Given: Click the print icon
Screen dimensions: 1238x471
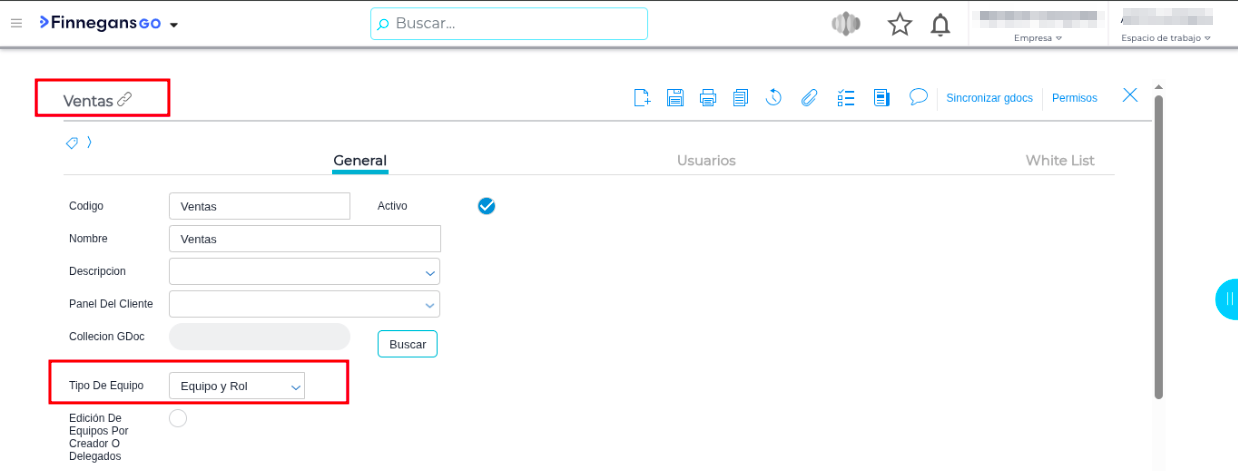Looking at the screenshot, I should [x=708, y=97].
